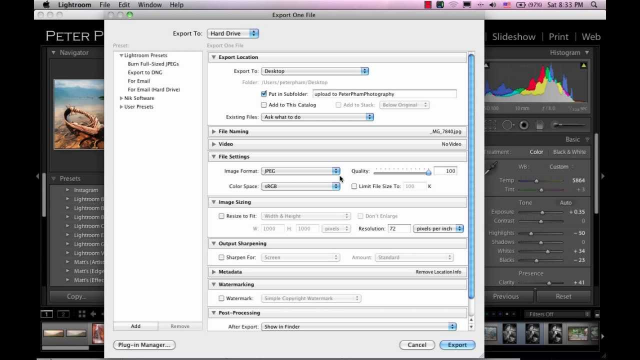Open Color Space sRGB dropdown
640x360 pixels.
click(x=300, y=186)
